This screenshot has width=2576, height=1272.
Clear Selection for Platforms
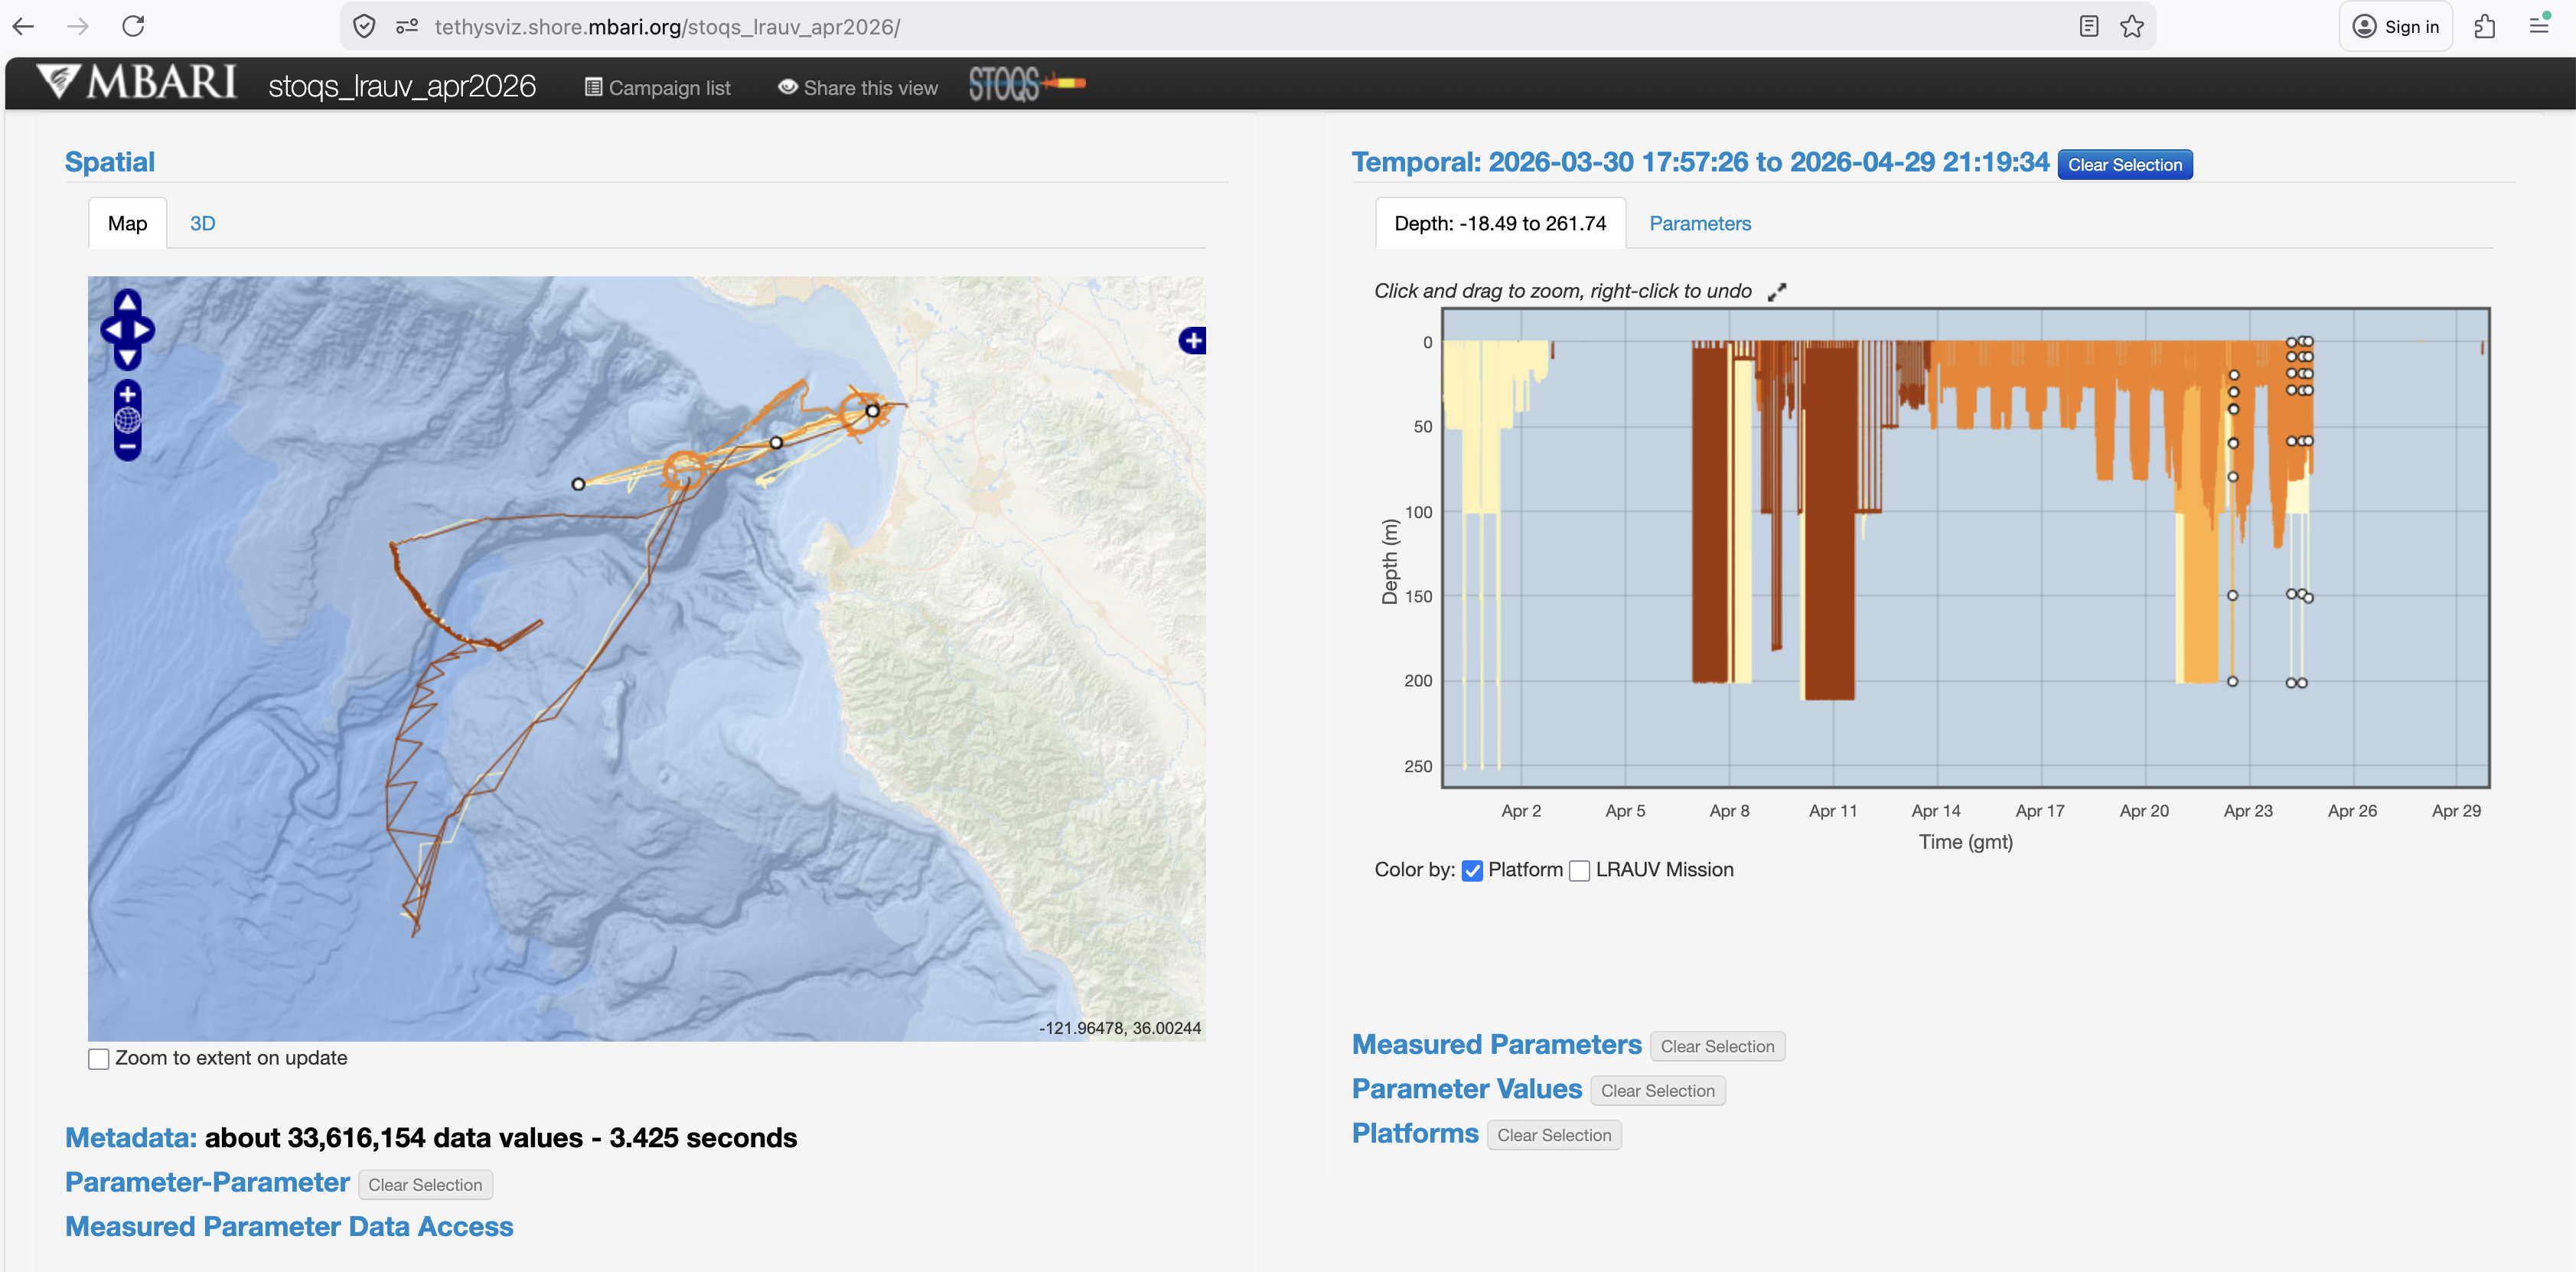pyautogui.click(x=1554, y=1136)
